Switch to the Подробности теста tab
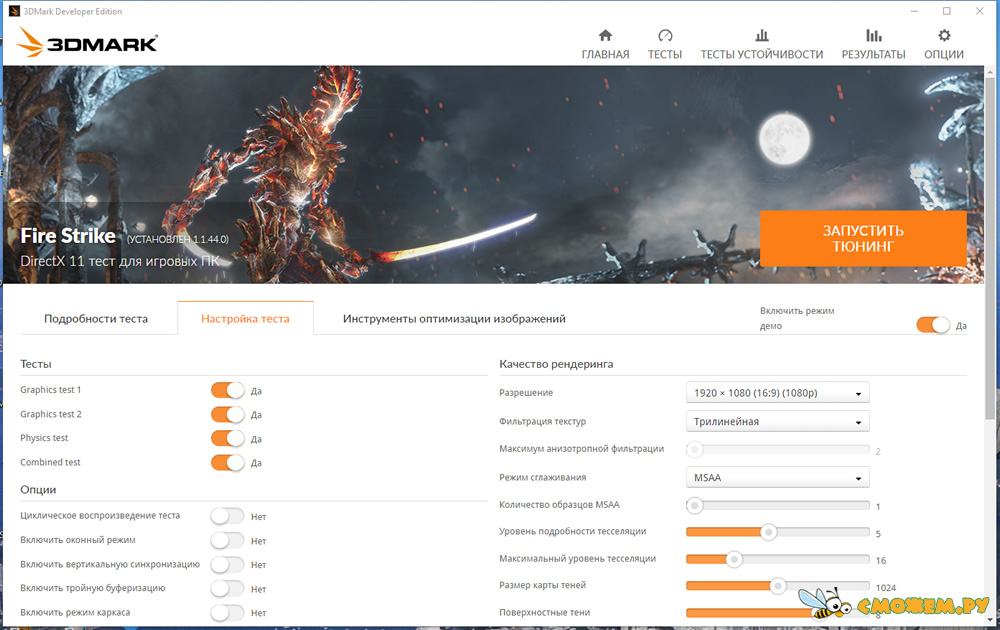 96,318
